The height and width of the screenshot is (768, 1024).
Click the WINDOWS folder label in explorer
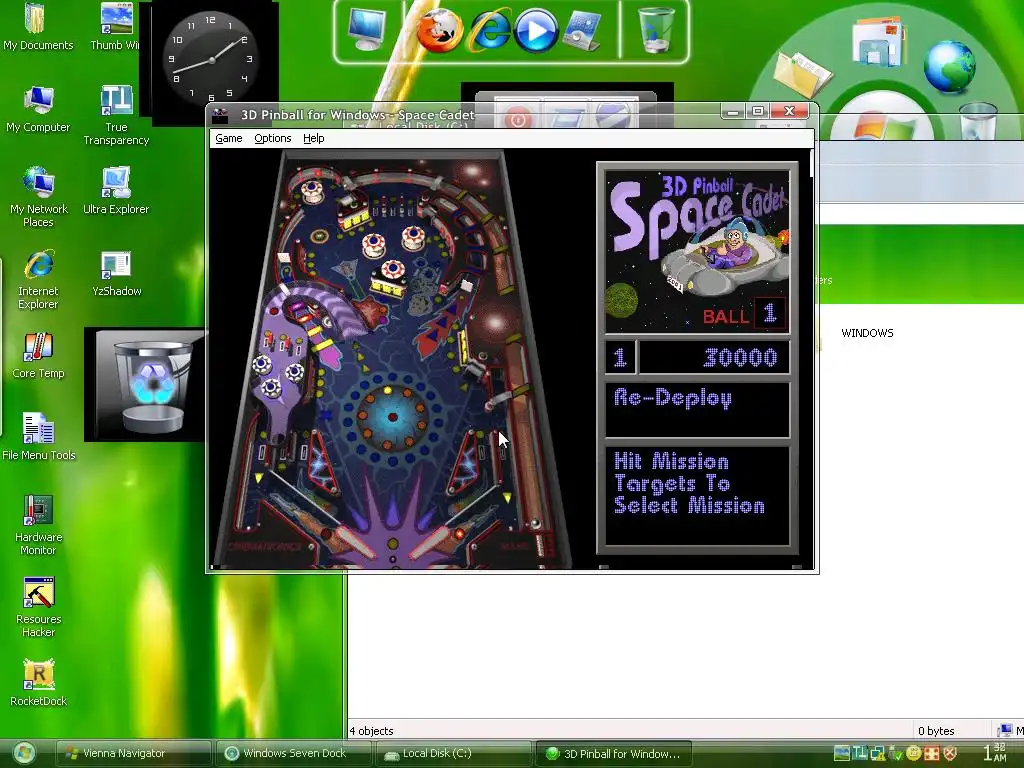867,333
